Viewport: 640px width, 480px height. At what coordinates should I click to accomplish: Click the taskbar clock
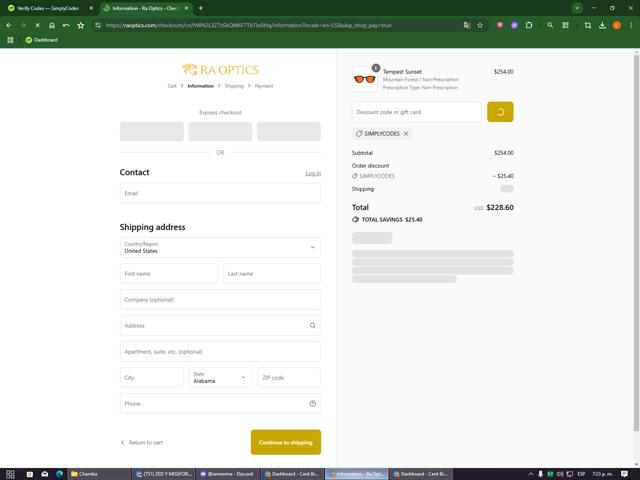tap(602, 474)
